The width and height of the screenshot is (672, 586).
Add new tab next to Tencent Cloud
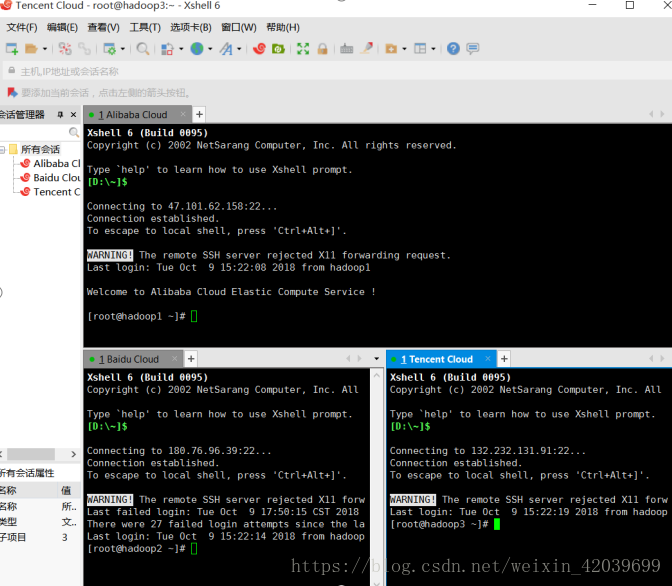click(x=504, y=359)
